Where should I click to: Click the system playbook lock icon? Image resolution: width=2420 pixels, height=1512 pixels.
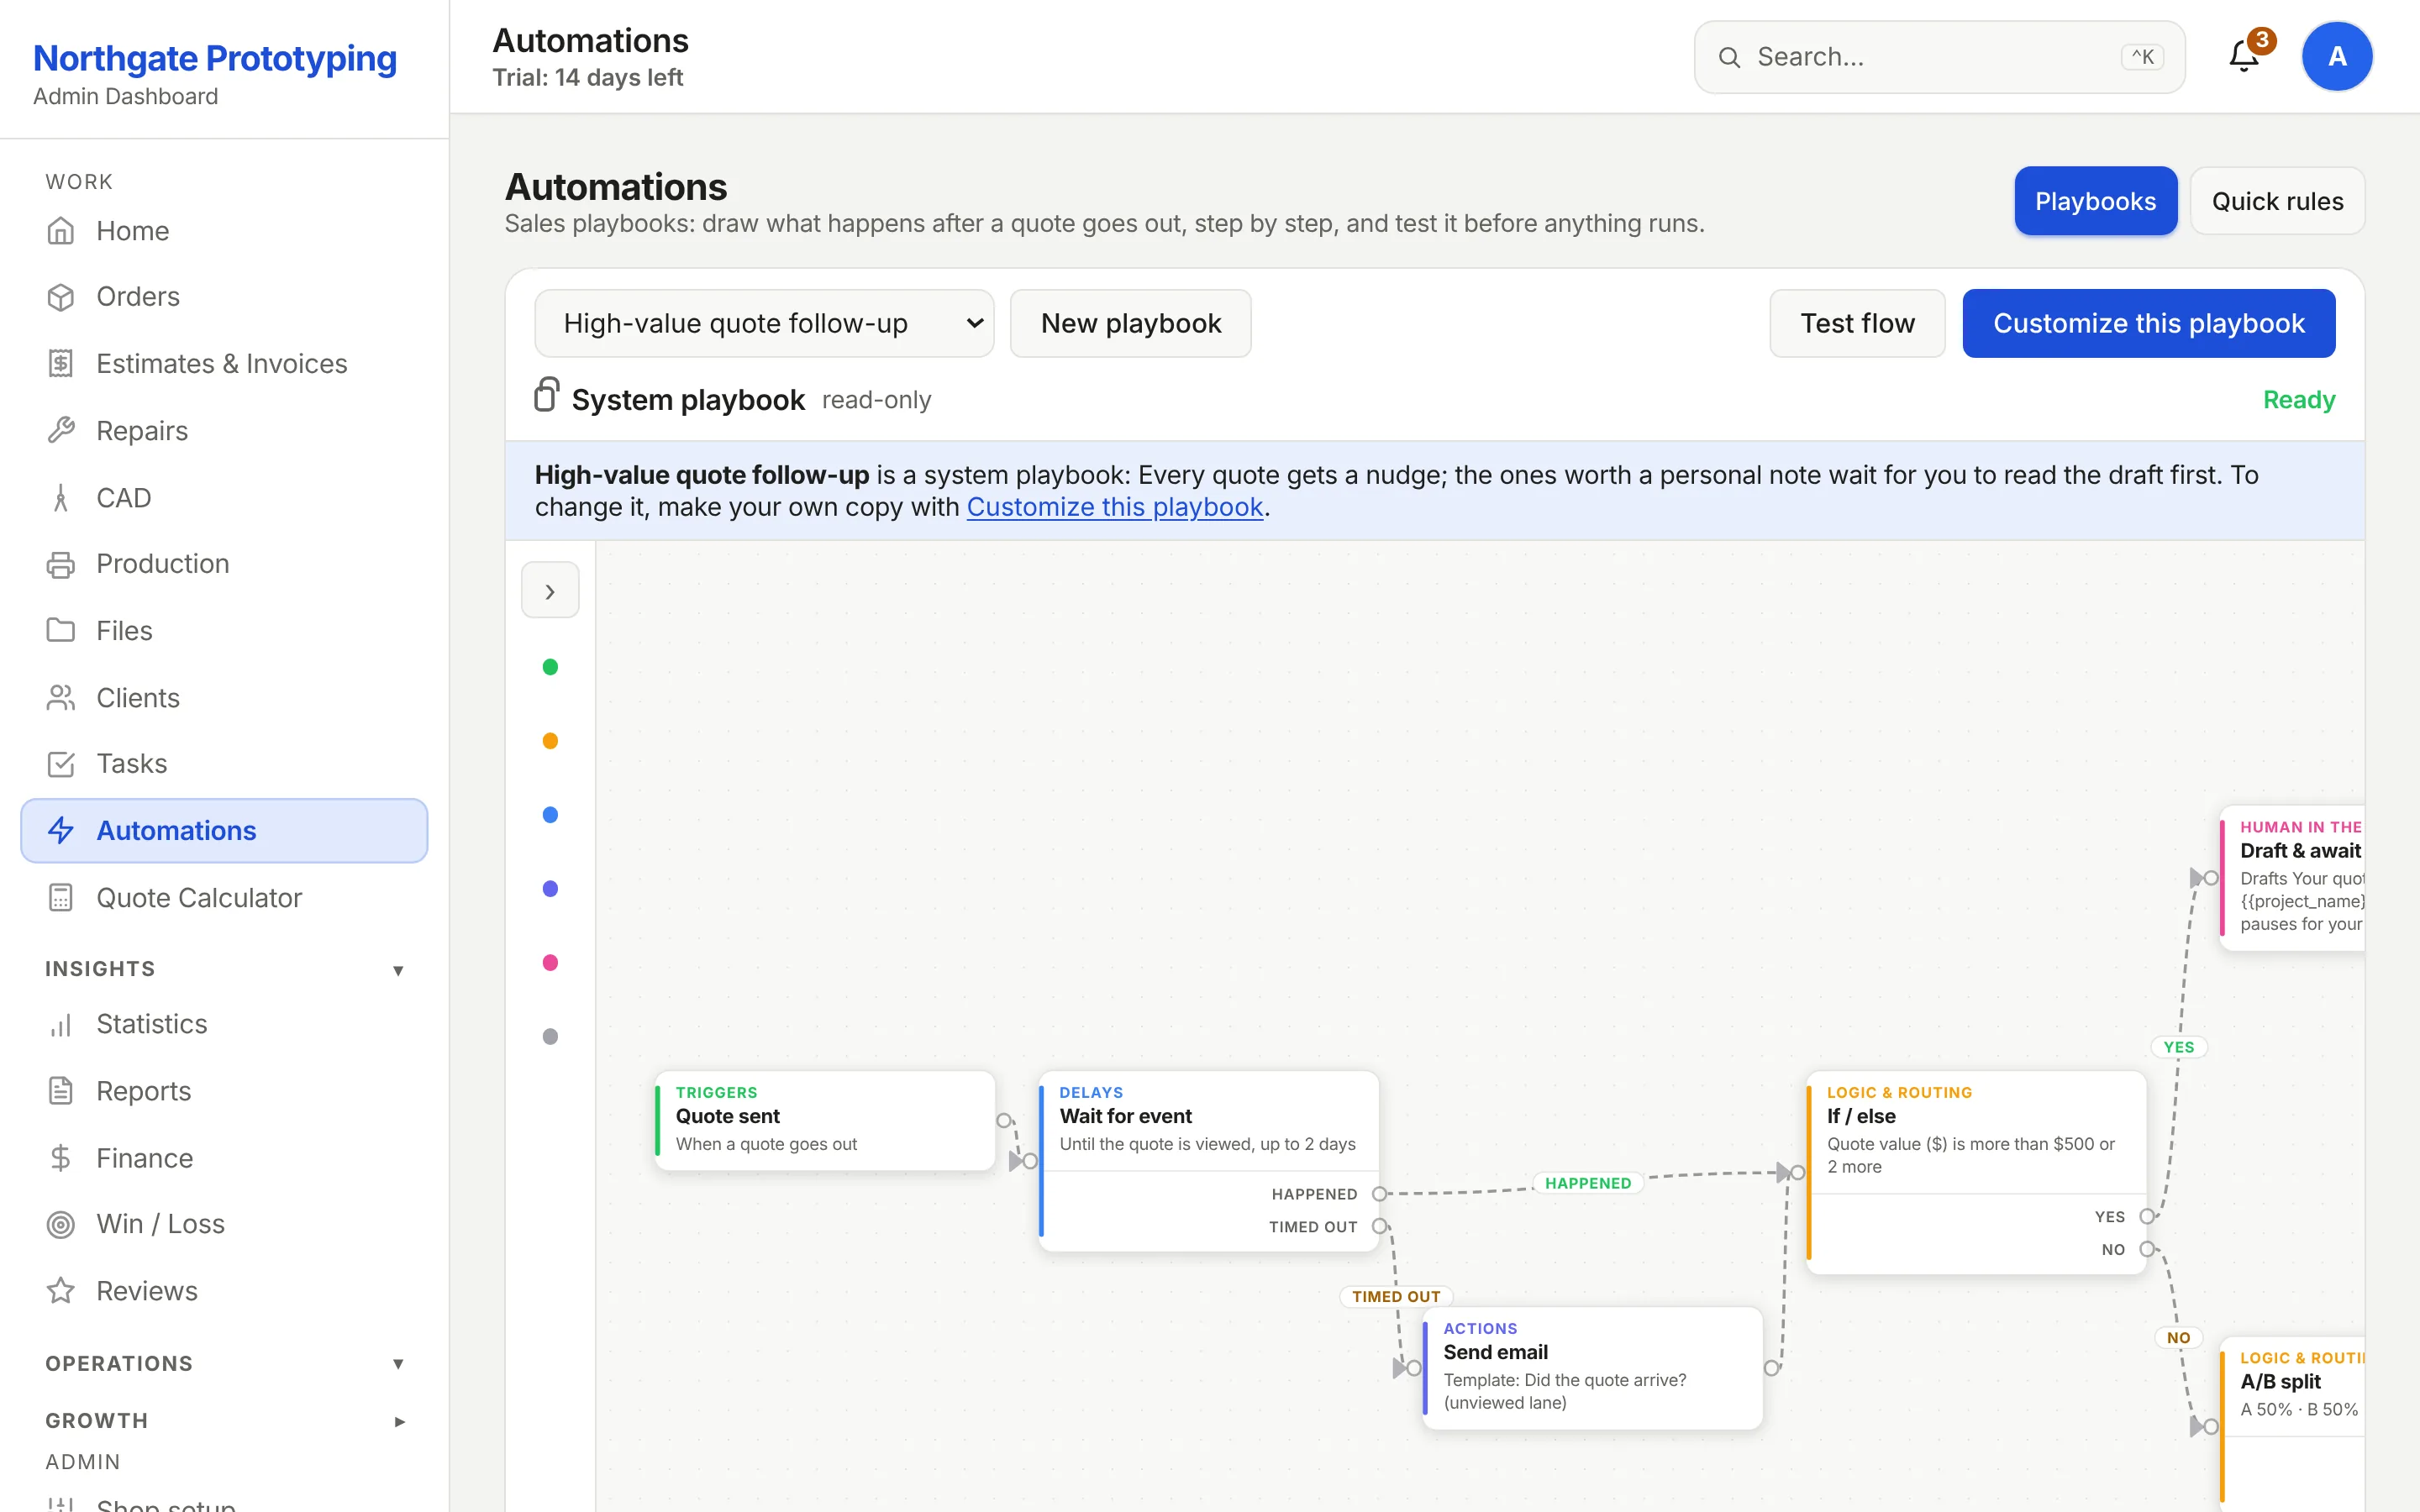[546, 395]
